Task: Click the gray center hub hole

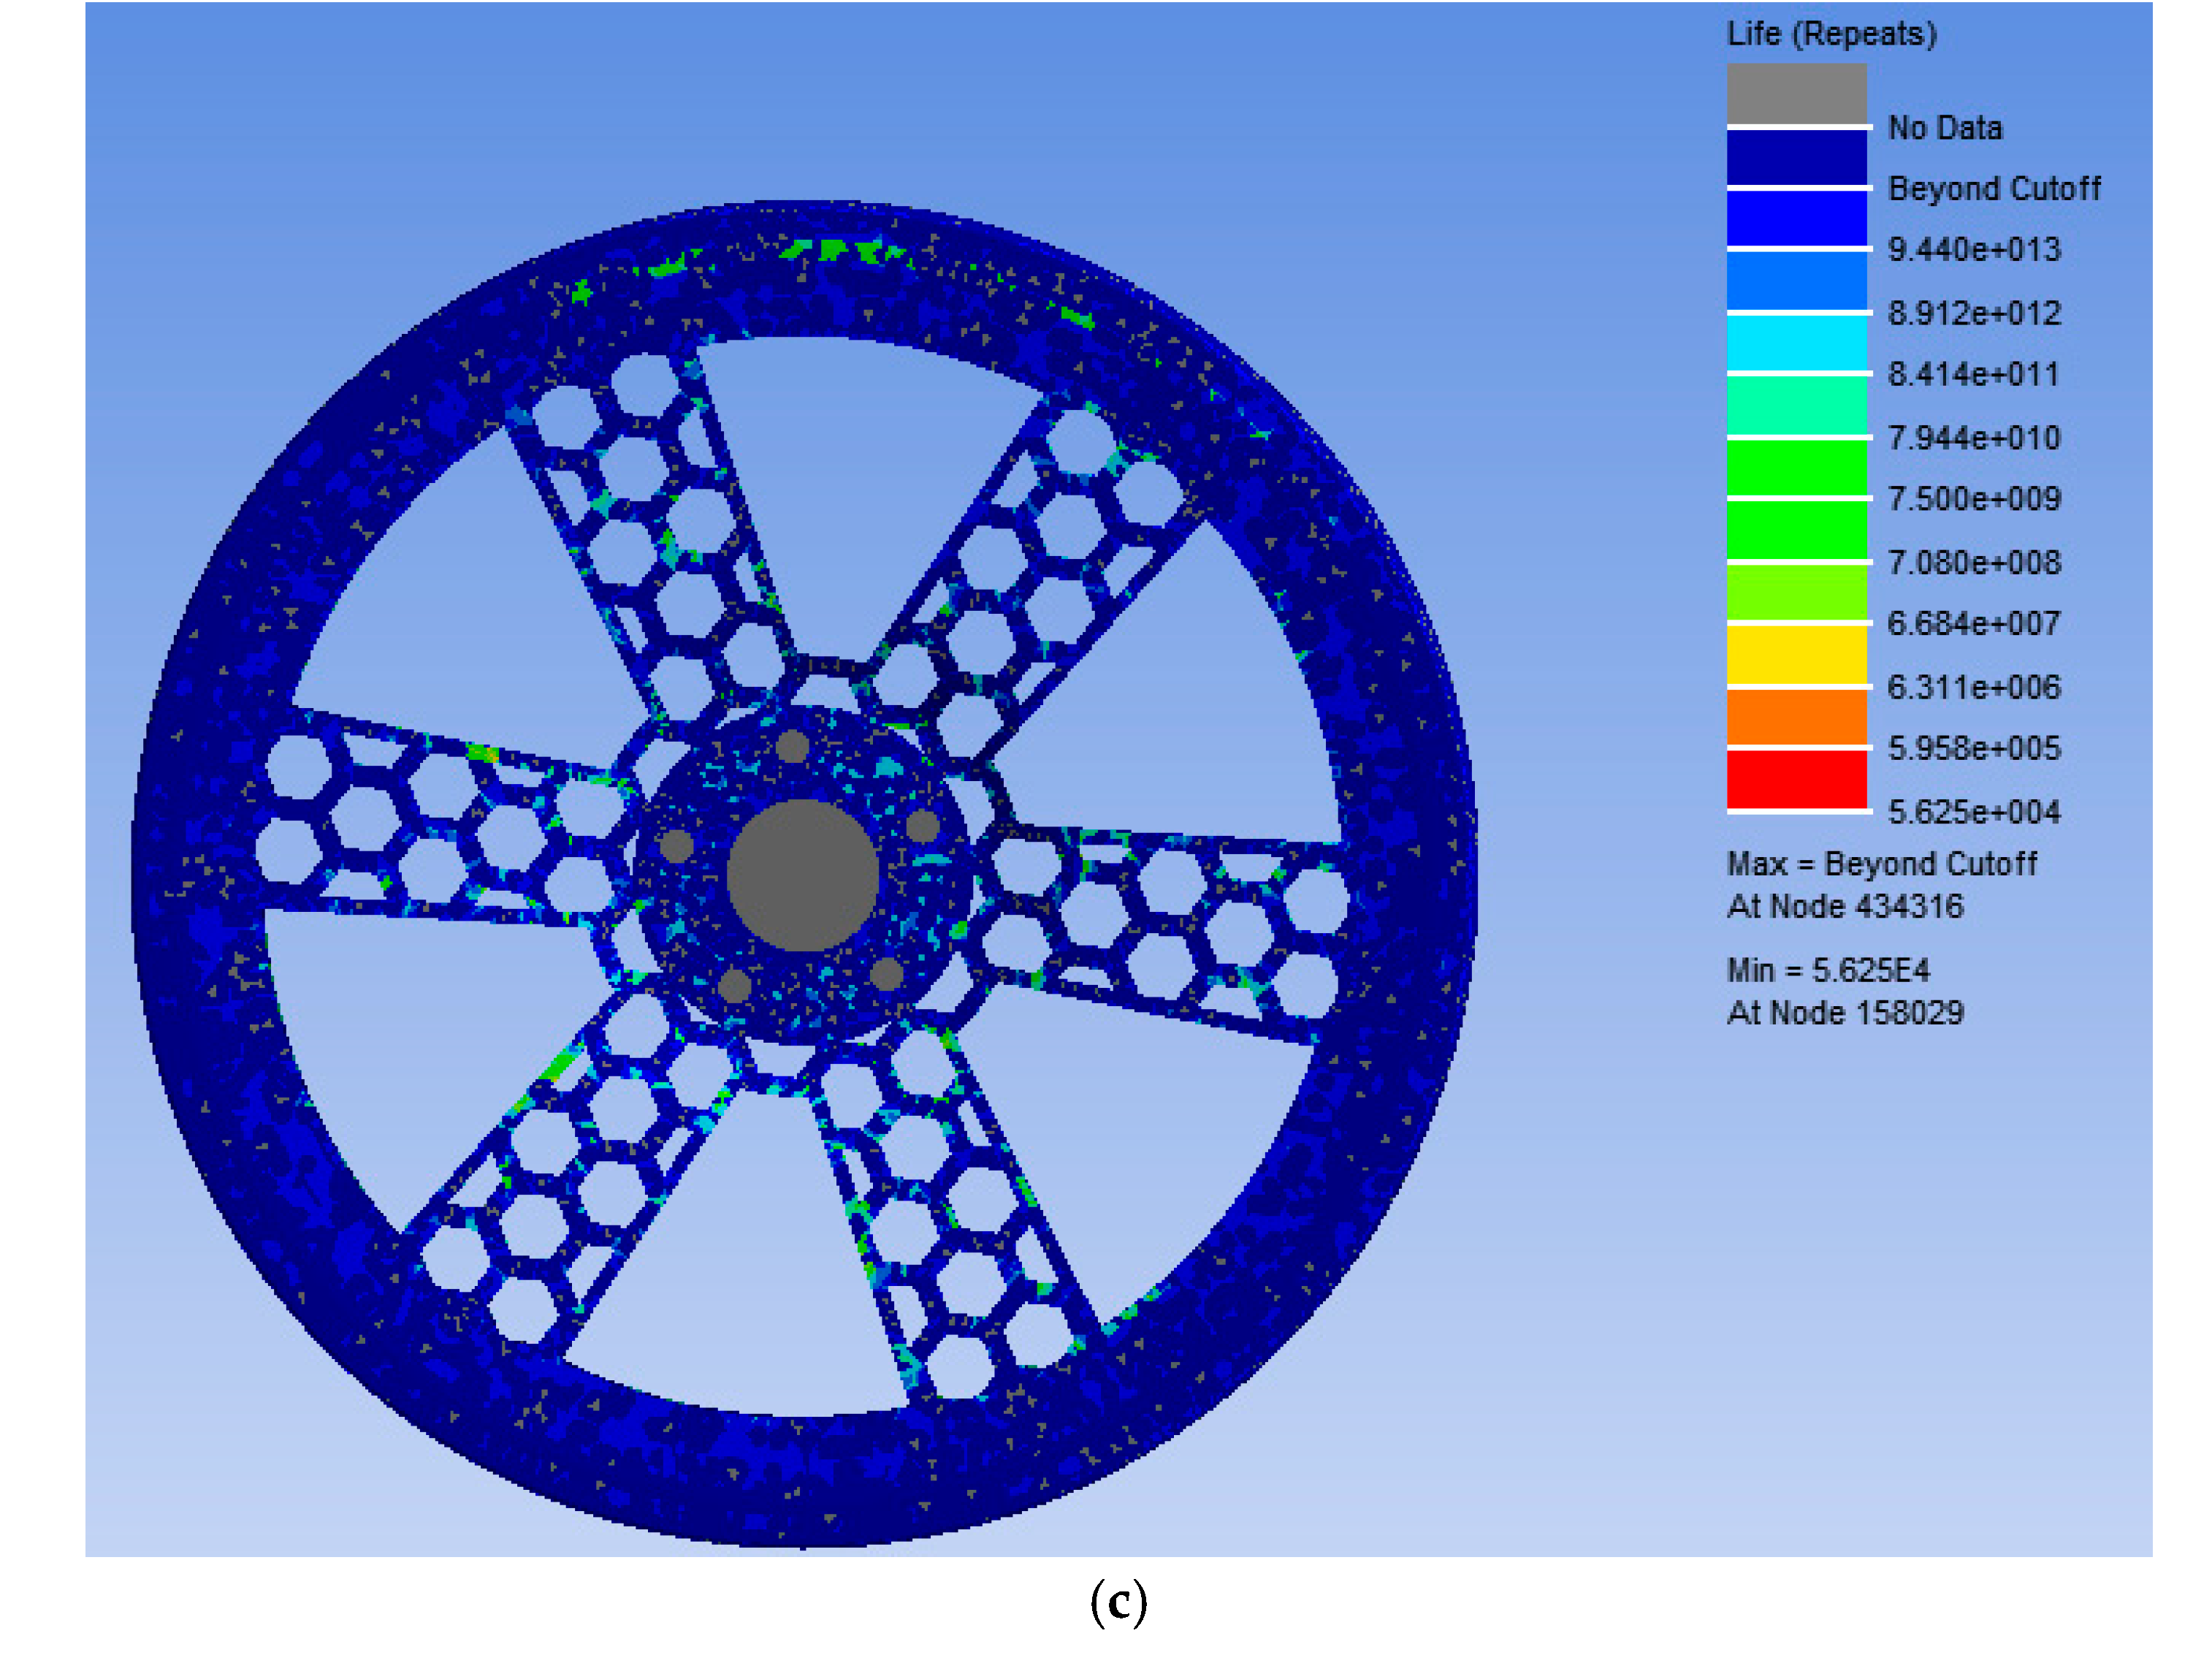Action: coord(802,875)
